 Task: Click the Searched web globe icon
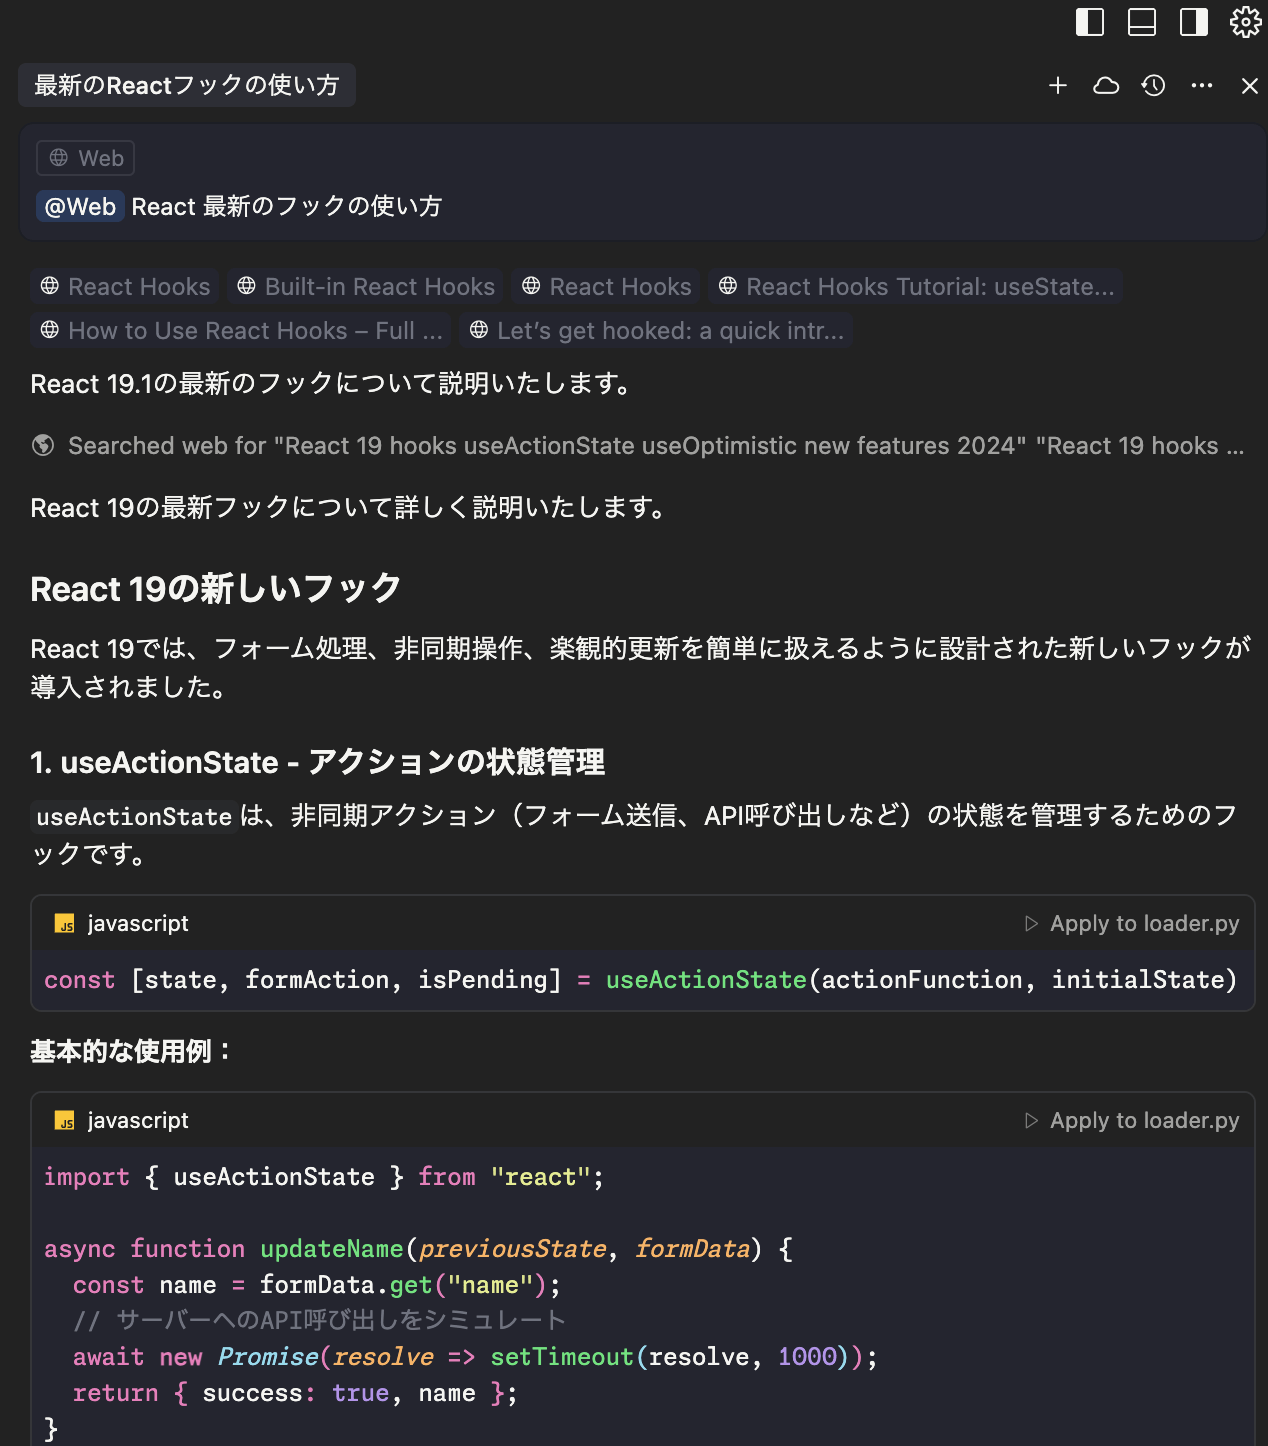(43, 446)
